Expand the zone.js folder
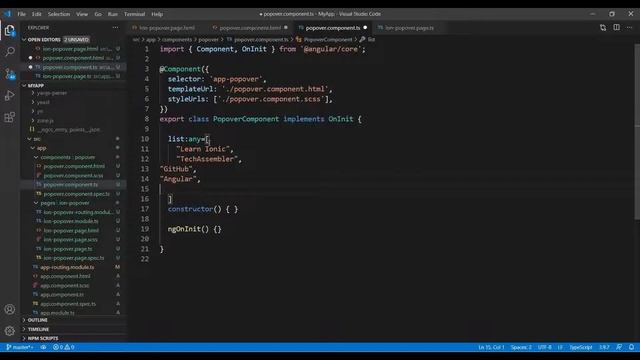640x360 pixels. pos(45,120)
